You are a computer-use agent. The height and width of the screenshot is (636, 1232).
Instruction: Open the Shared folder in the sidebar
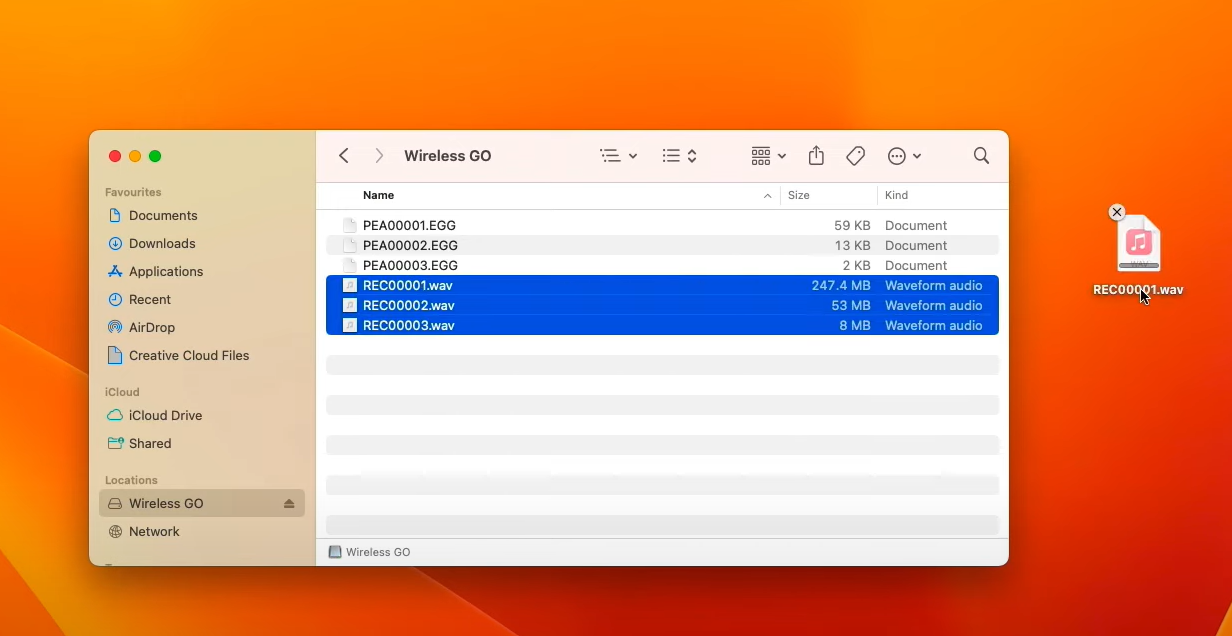[202, 443]
